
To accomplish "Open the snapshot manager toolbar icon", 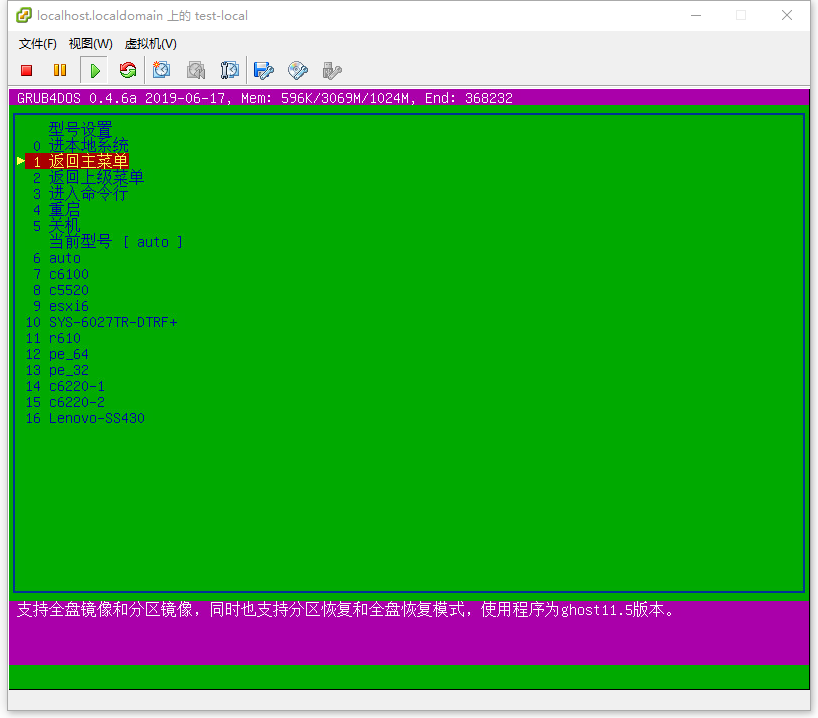I will coord(230,70).
